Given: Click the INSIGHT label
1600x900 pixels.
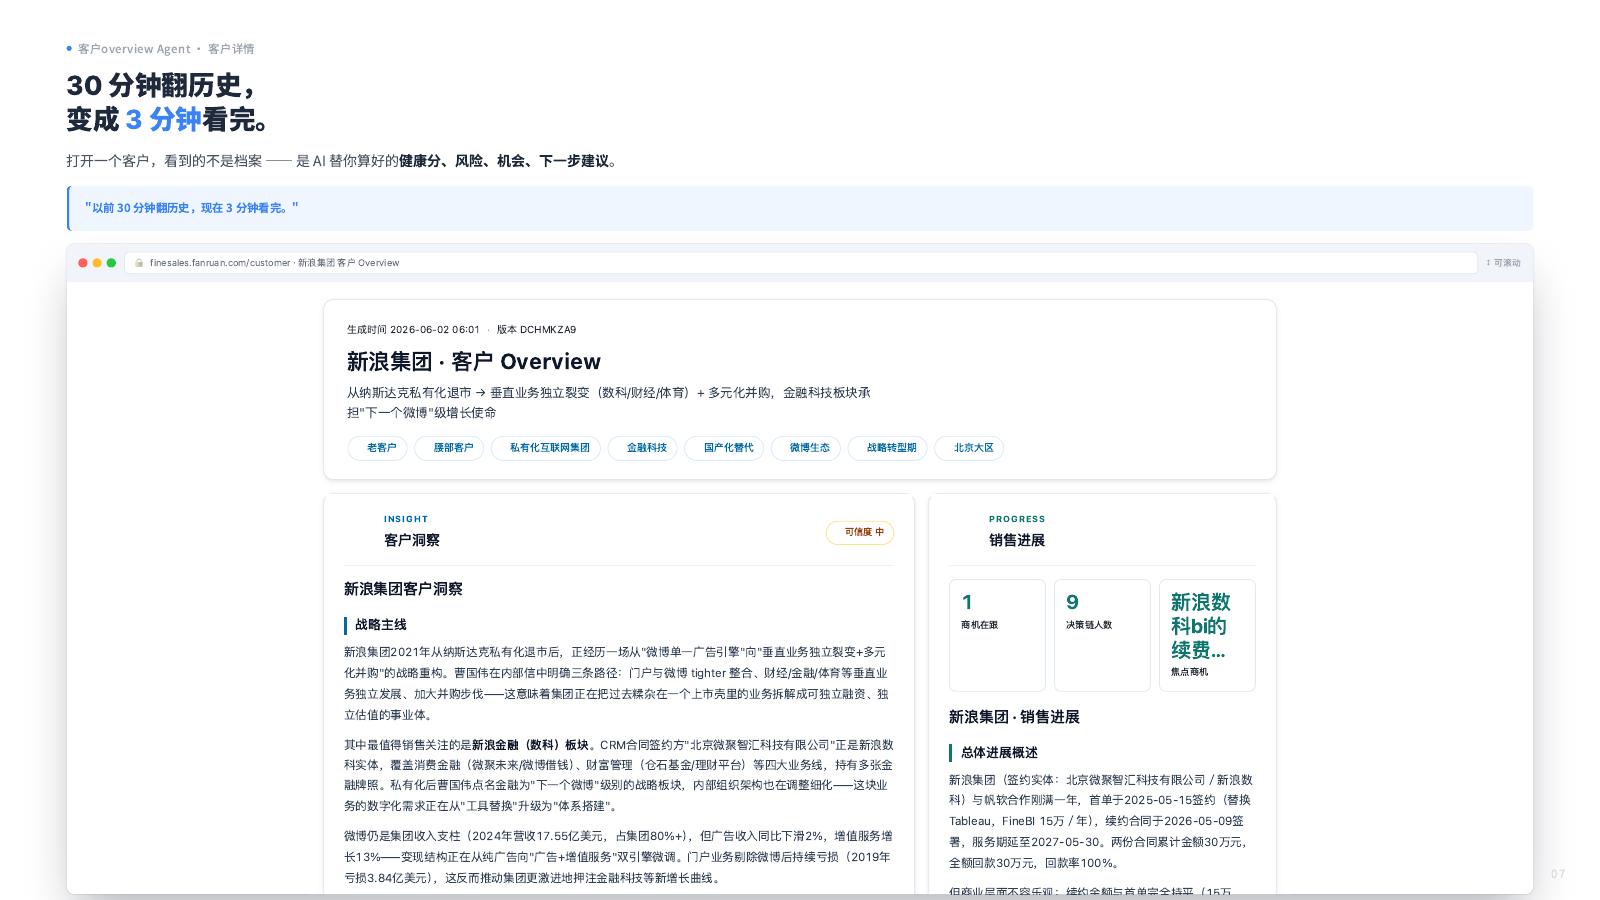Looking at the screenshot, I should [406, 519].
